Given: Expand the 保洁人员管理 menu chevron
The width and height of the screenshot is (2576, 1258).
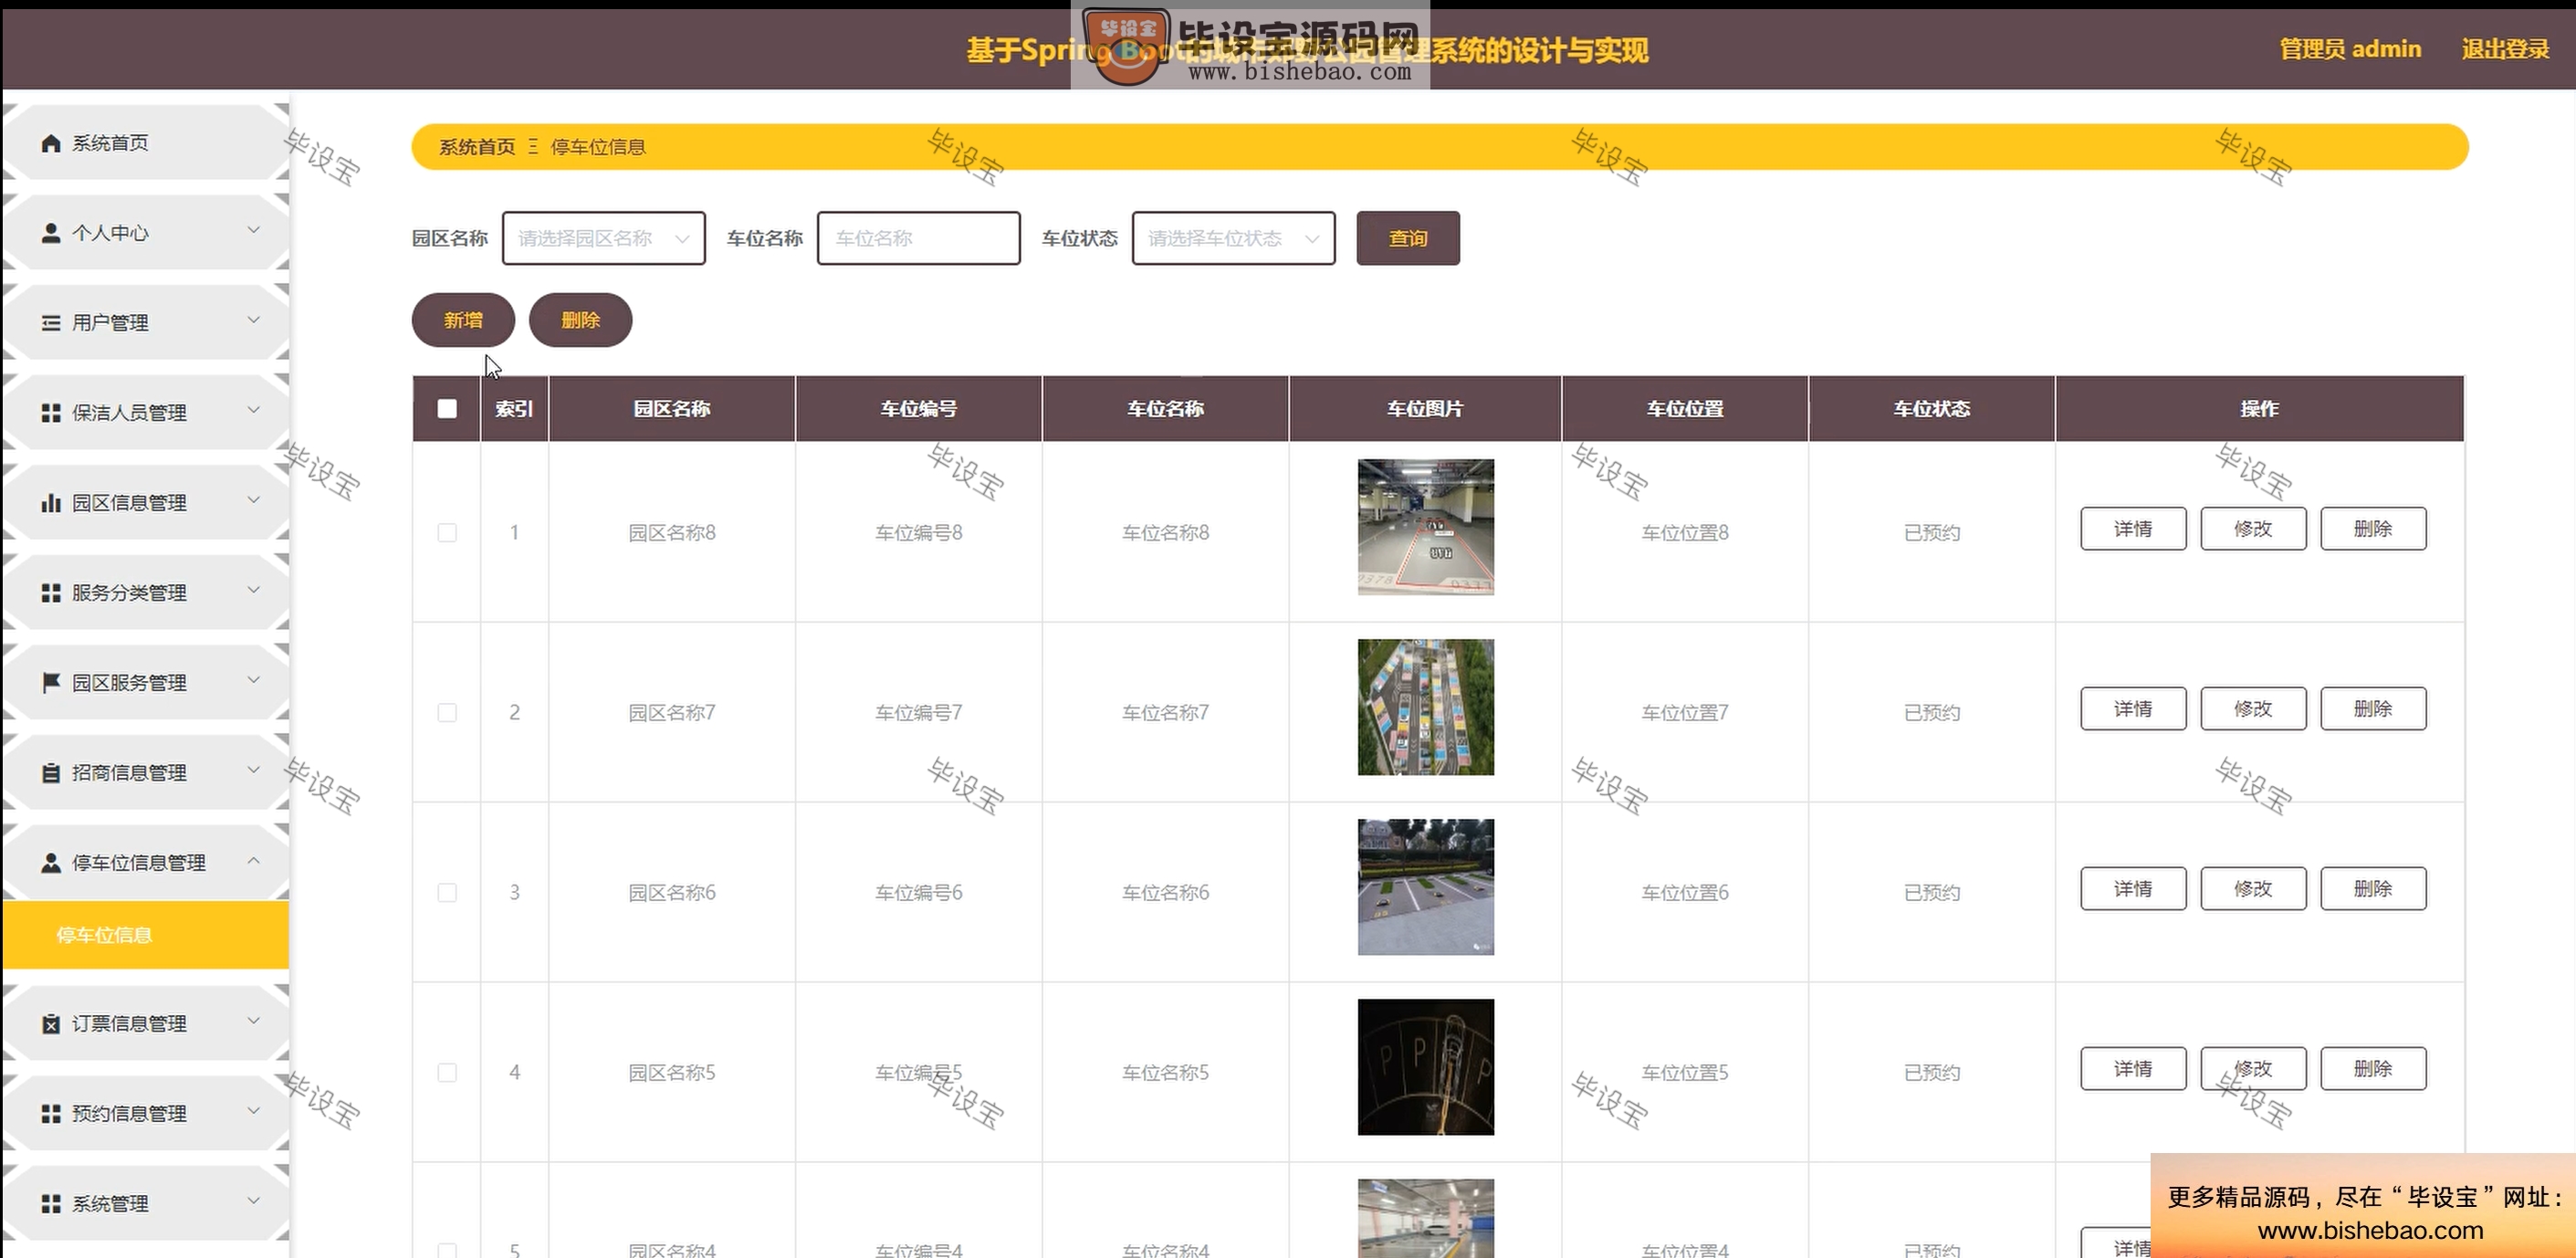Looking at the screenshot, I should point(254,410).
